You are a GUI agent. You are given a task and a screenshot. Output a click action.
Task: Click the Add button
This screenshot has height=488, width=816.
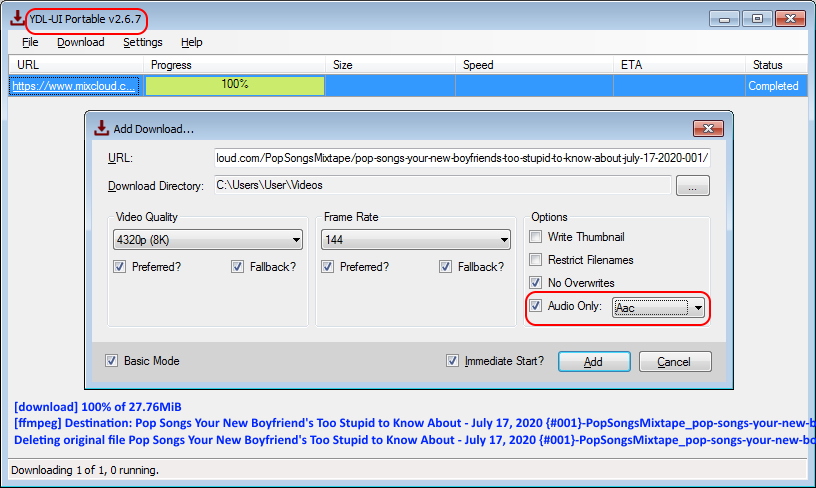[594, 362]
